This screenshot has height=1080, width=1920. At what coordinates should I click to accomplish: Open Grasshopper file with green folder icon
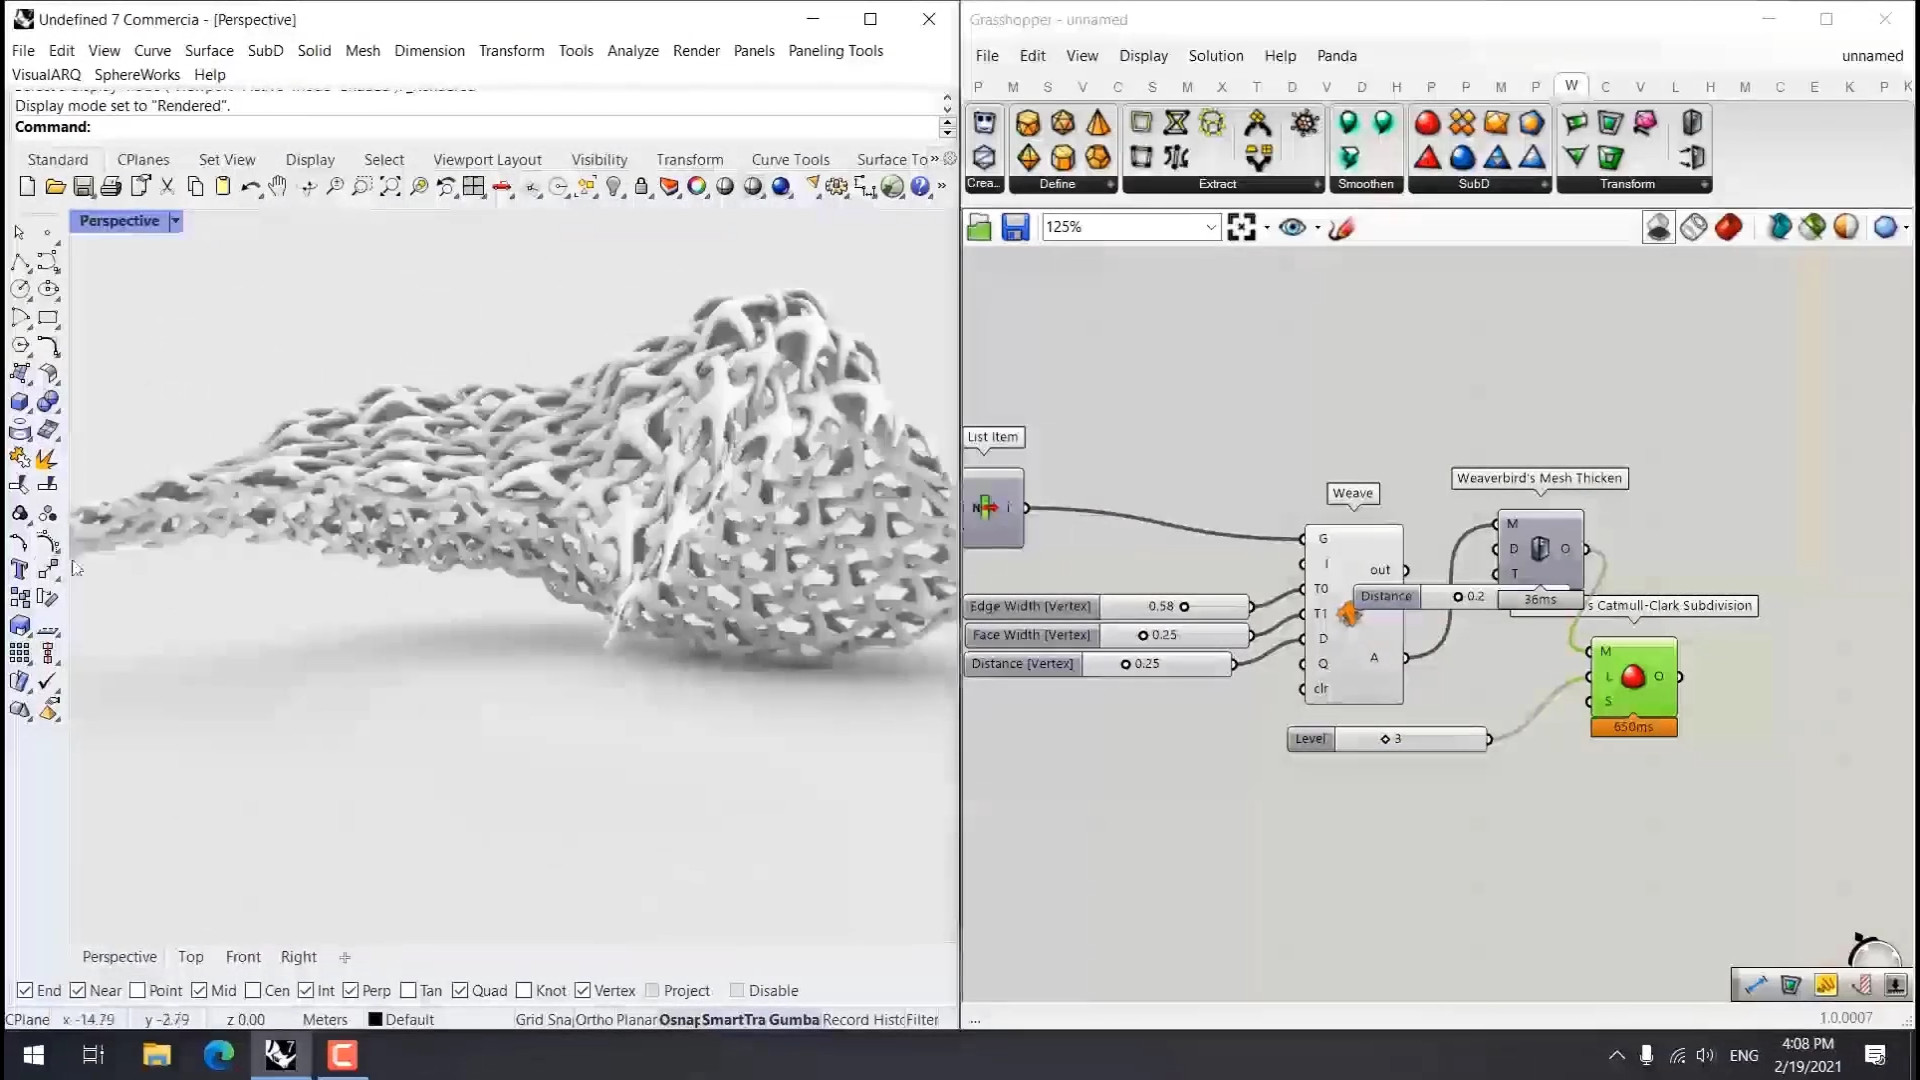(979, 228)
